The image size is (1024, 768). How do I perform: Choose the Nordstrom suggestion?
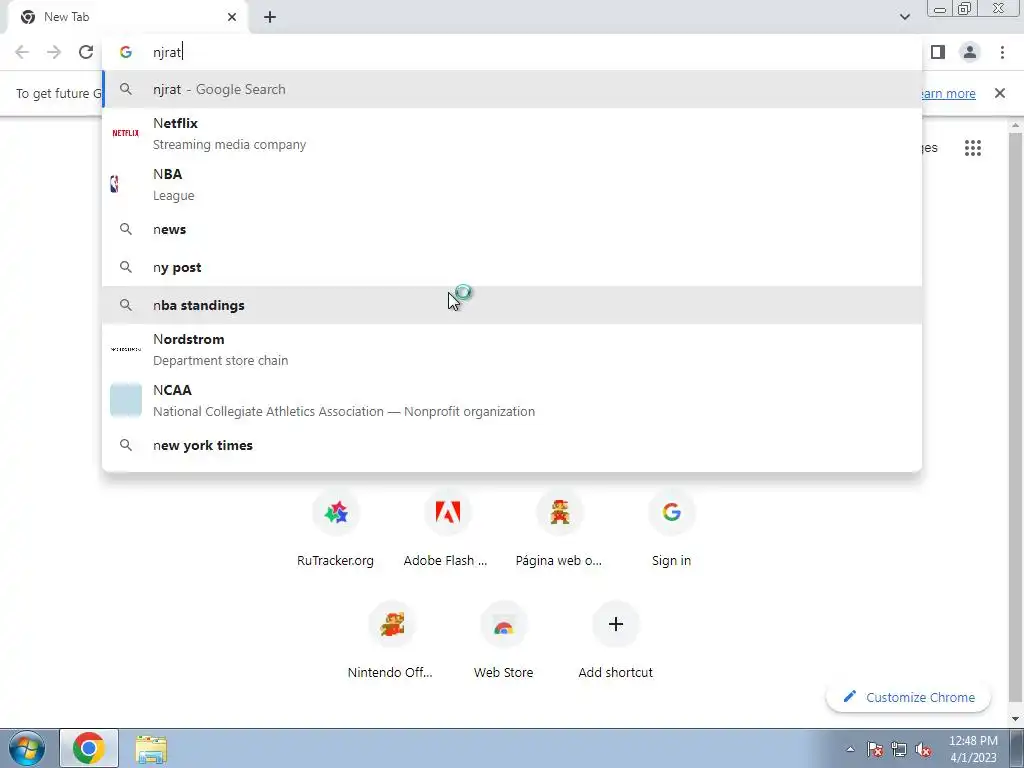click(512, 349)
